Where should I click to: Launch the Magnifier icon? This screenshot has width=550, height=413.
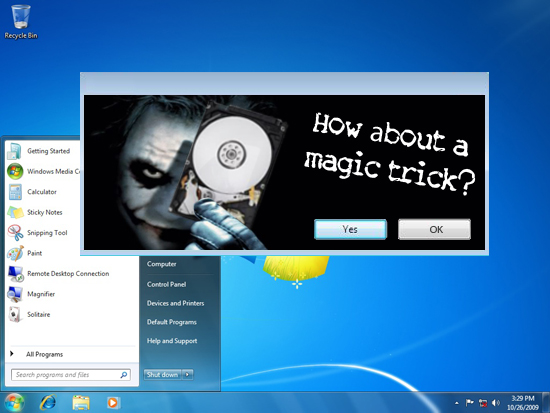(x=15, y=294)
